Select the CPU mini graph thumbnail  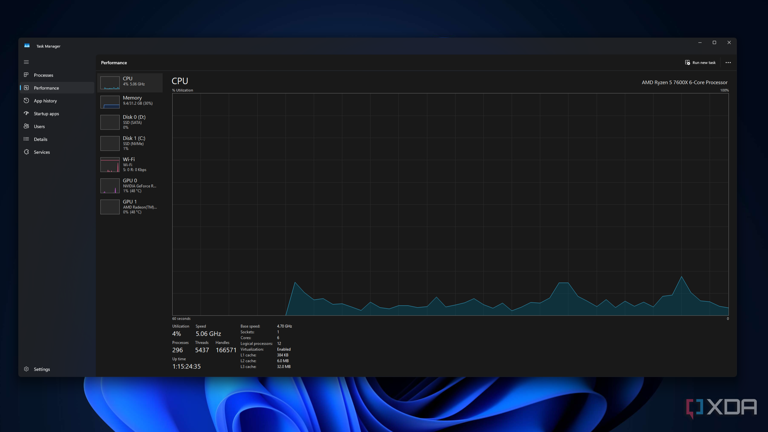(x=110, y=83)
